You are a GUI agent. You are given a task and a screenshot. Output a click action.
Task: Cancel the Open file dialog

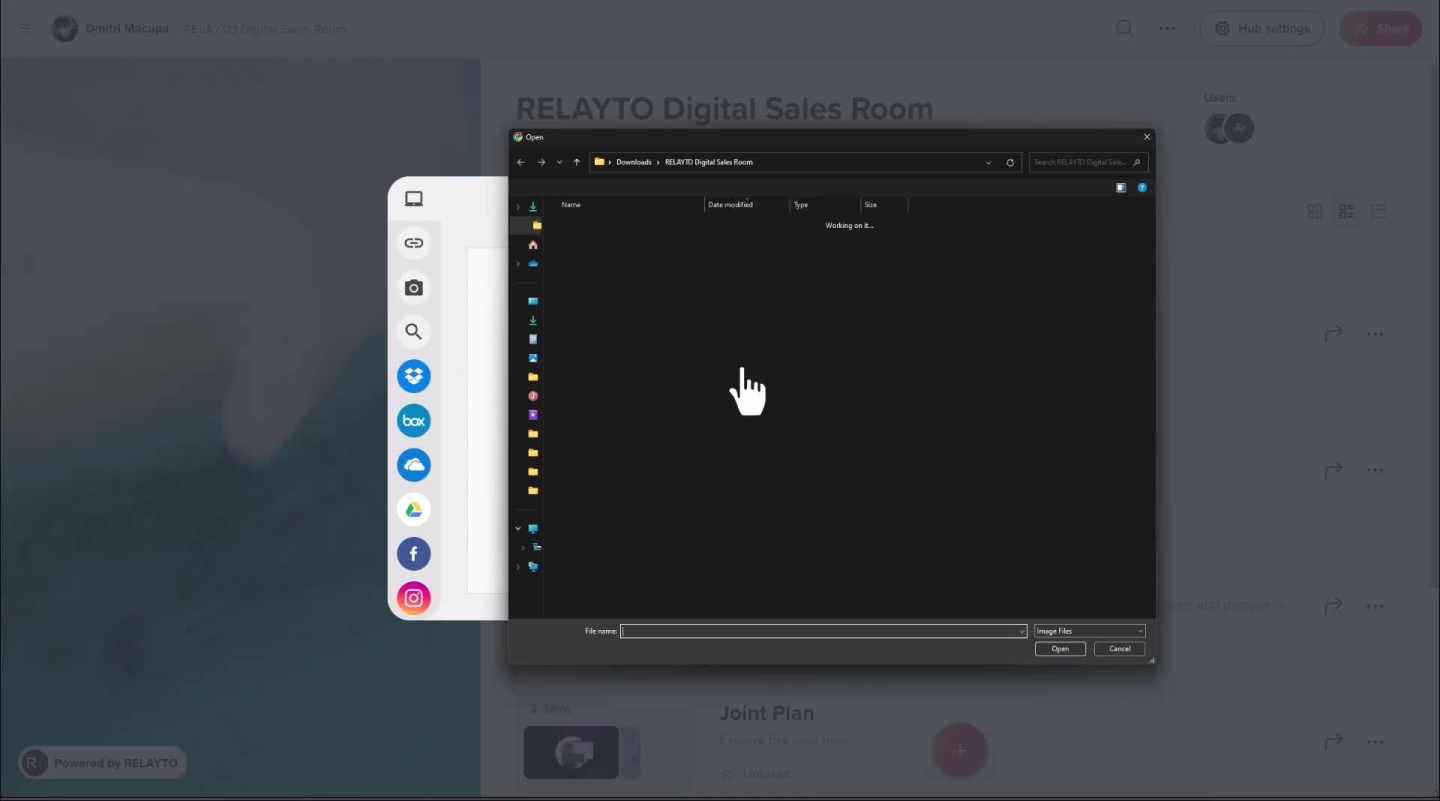tap(1119, 648)
